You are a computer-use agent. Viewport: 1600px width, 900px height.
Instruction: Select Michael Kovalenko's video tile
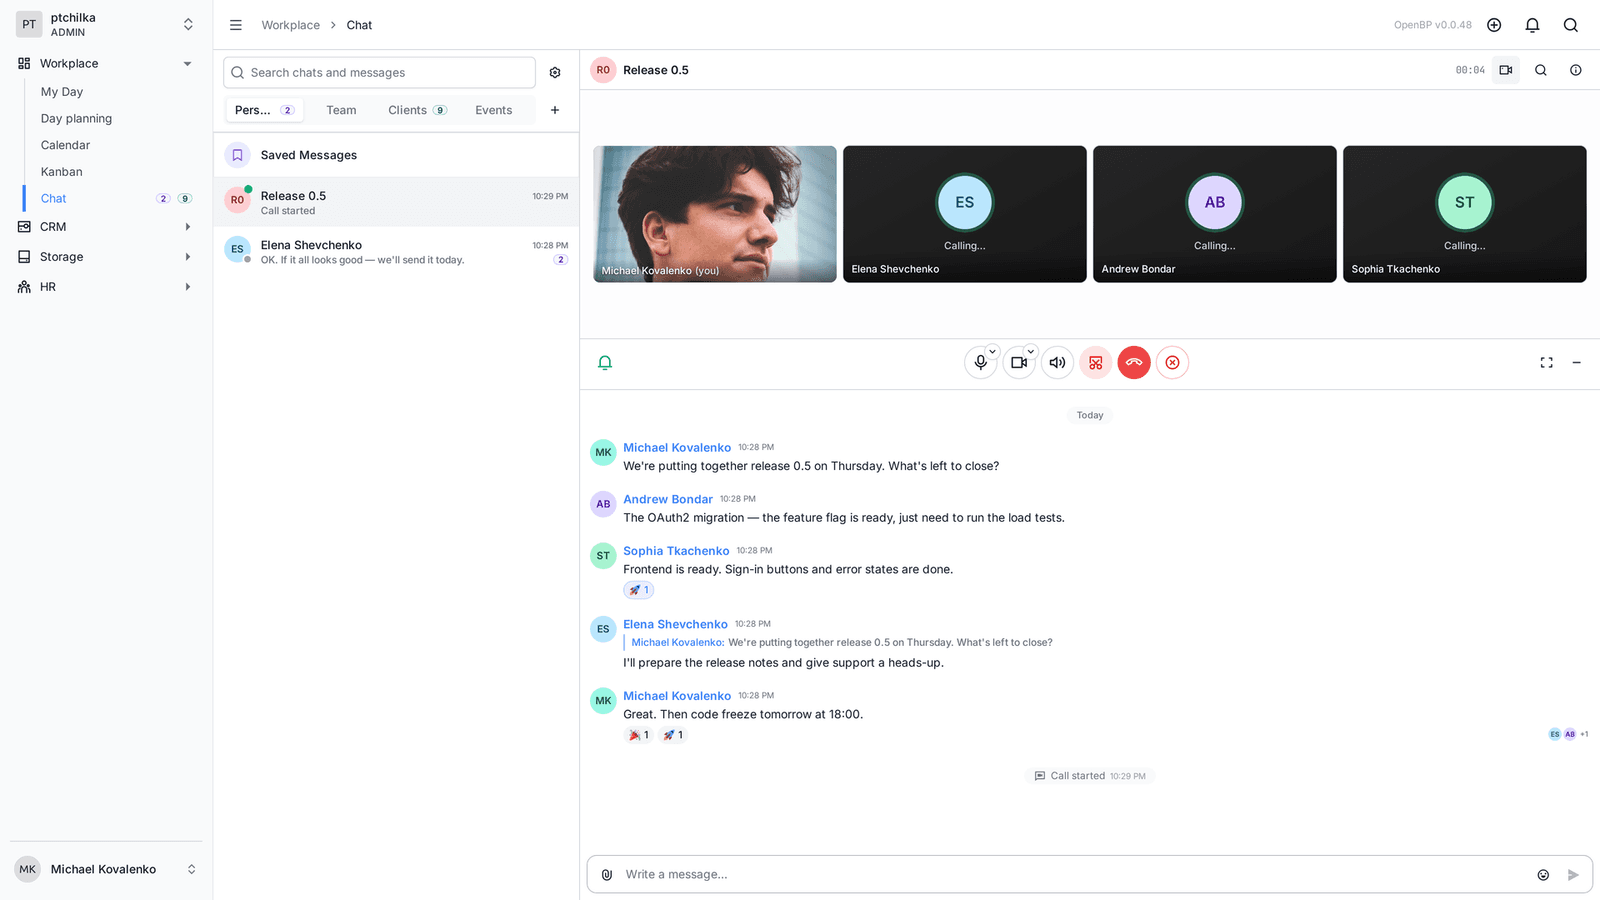click(715, 214)
